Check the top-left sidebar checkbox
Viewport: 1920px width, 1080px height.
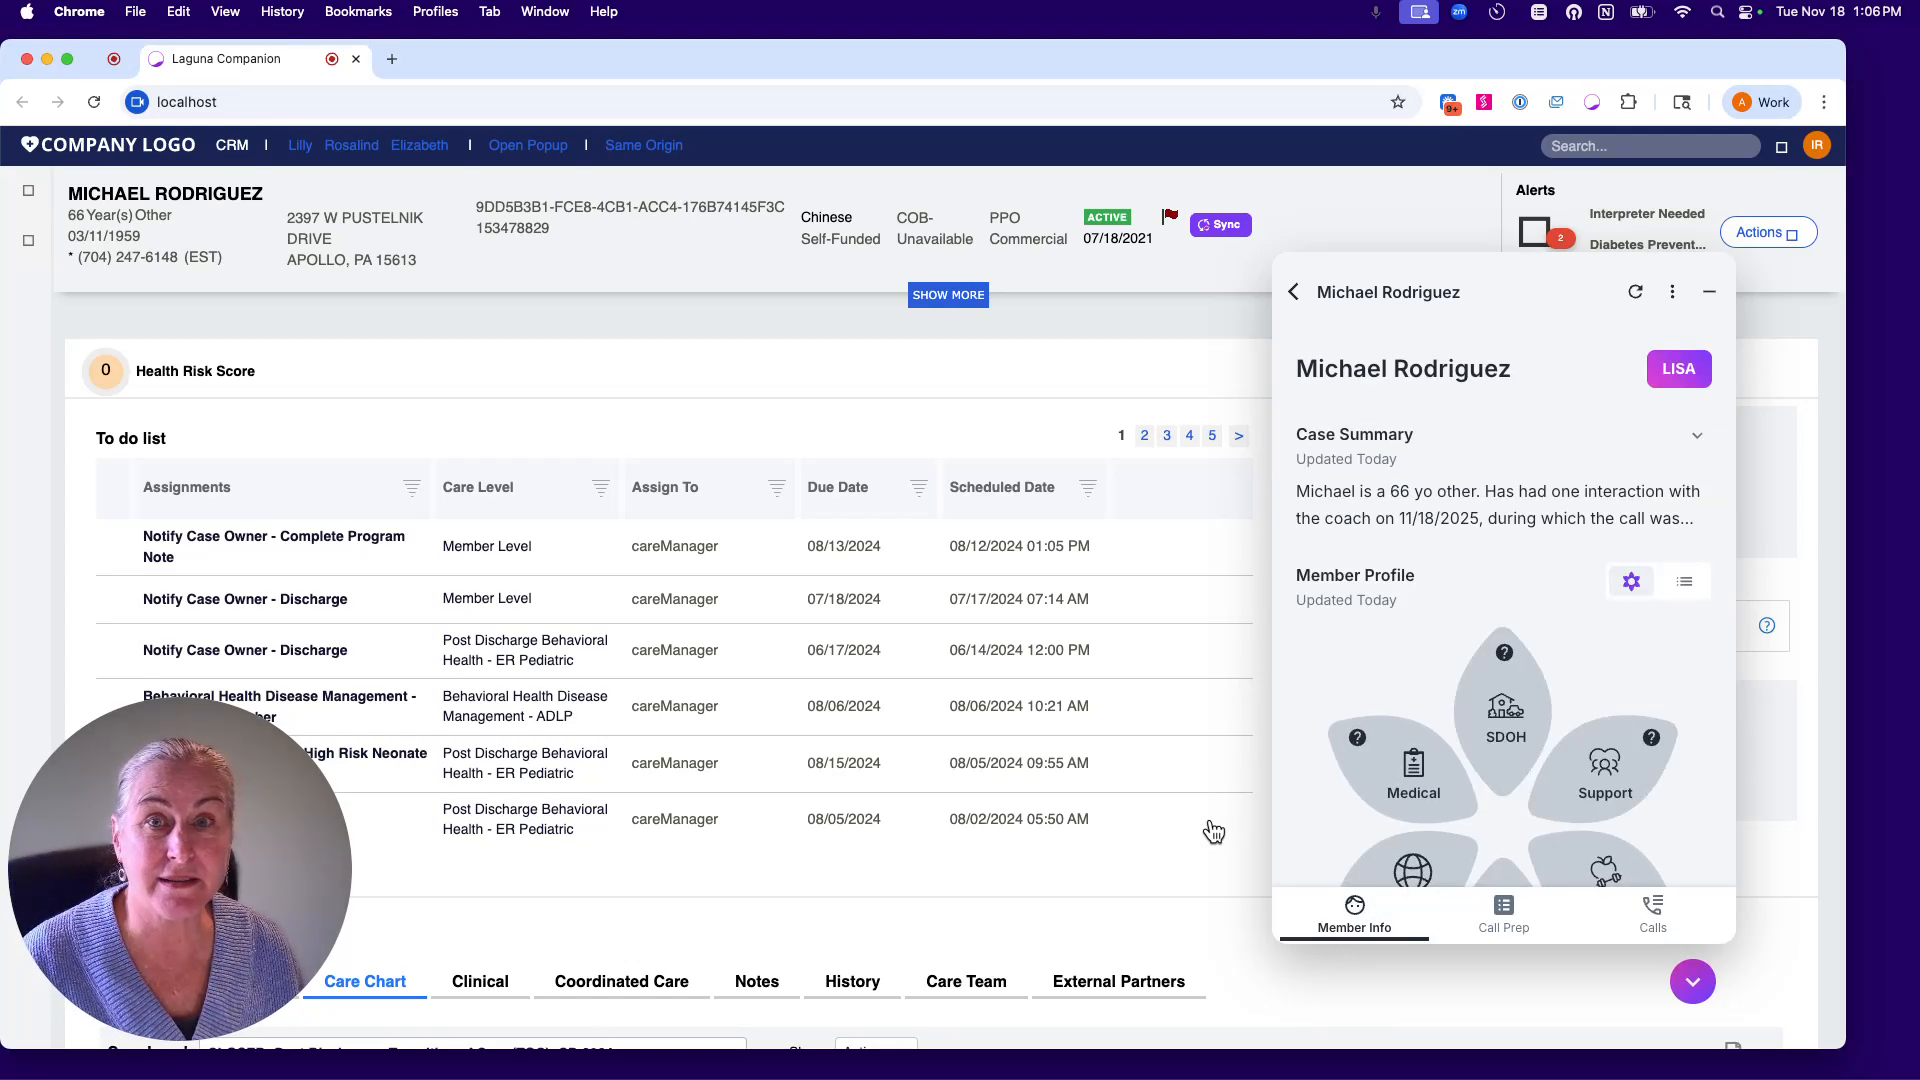[28, 189]
